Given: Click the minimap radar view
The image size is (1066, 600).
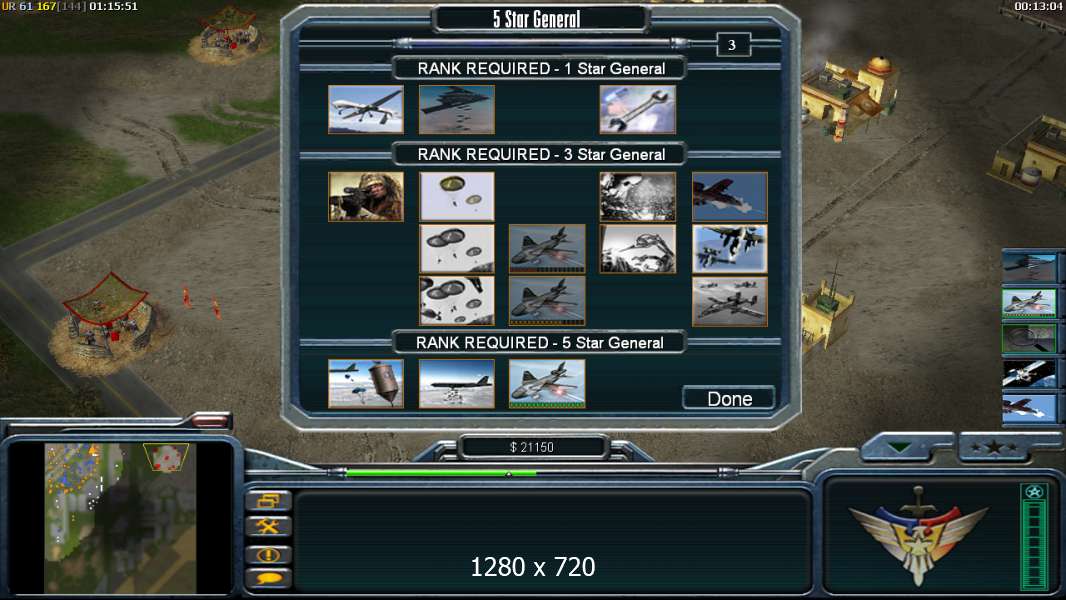Looking at the screenshot, I should pyautogui.click(x=120, y=518).
